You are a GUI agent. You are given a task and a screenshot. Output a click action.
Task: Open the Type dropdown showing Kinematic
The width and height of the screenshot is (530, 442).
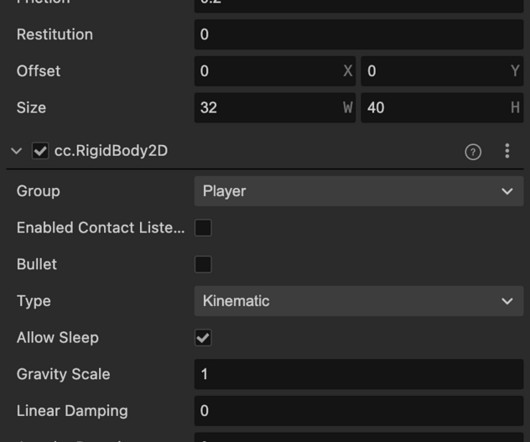359,301
